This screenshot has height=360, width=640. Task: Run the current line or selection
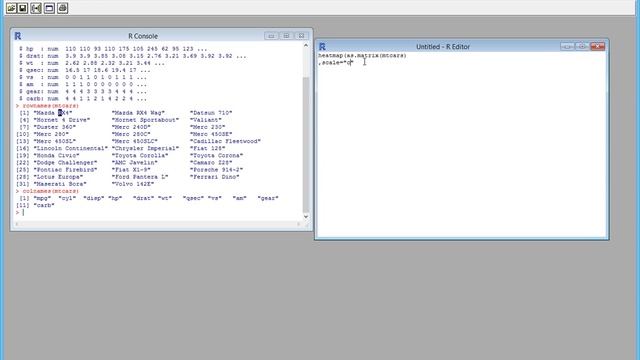point(36,8)
